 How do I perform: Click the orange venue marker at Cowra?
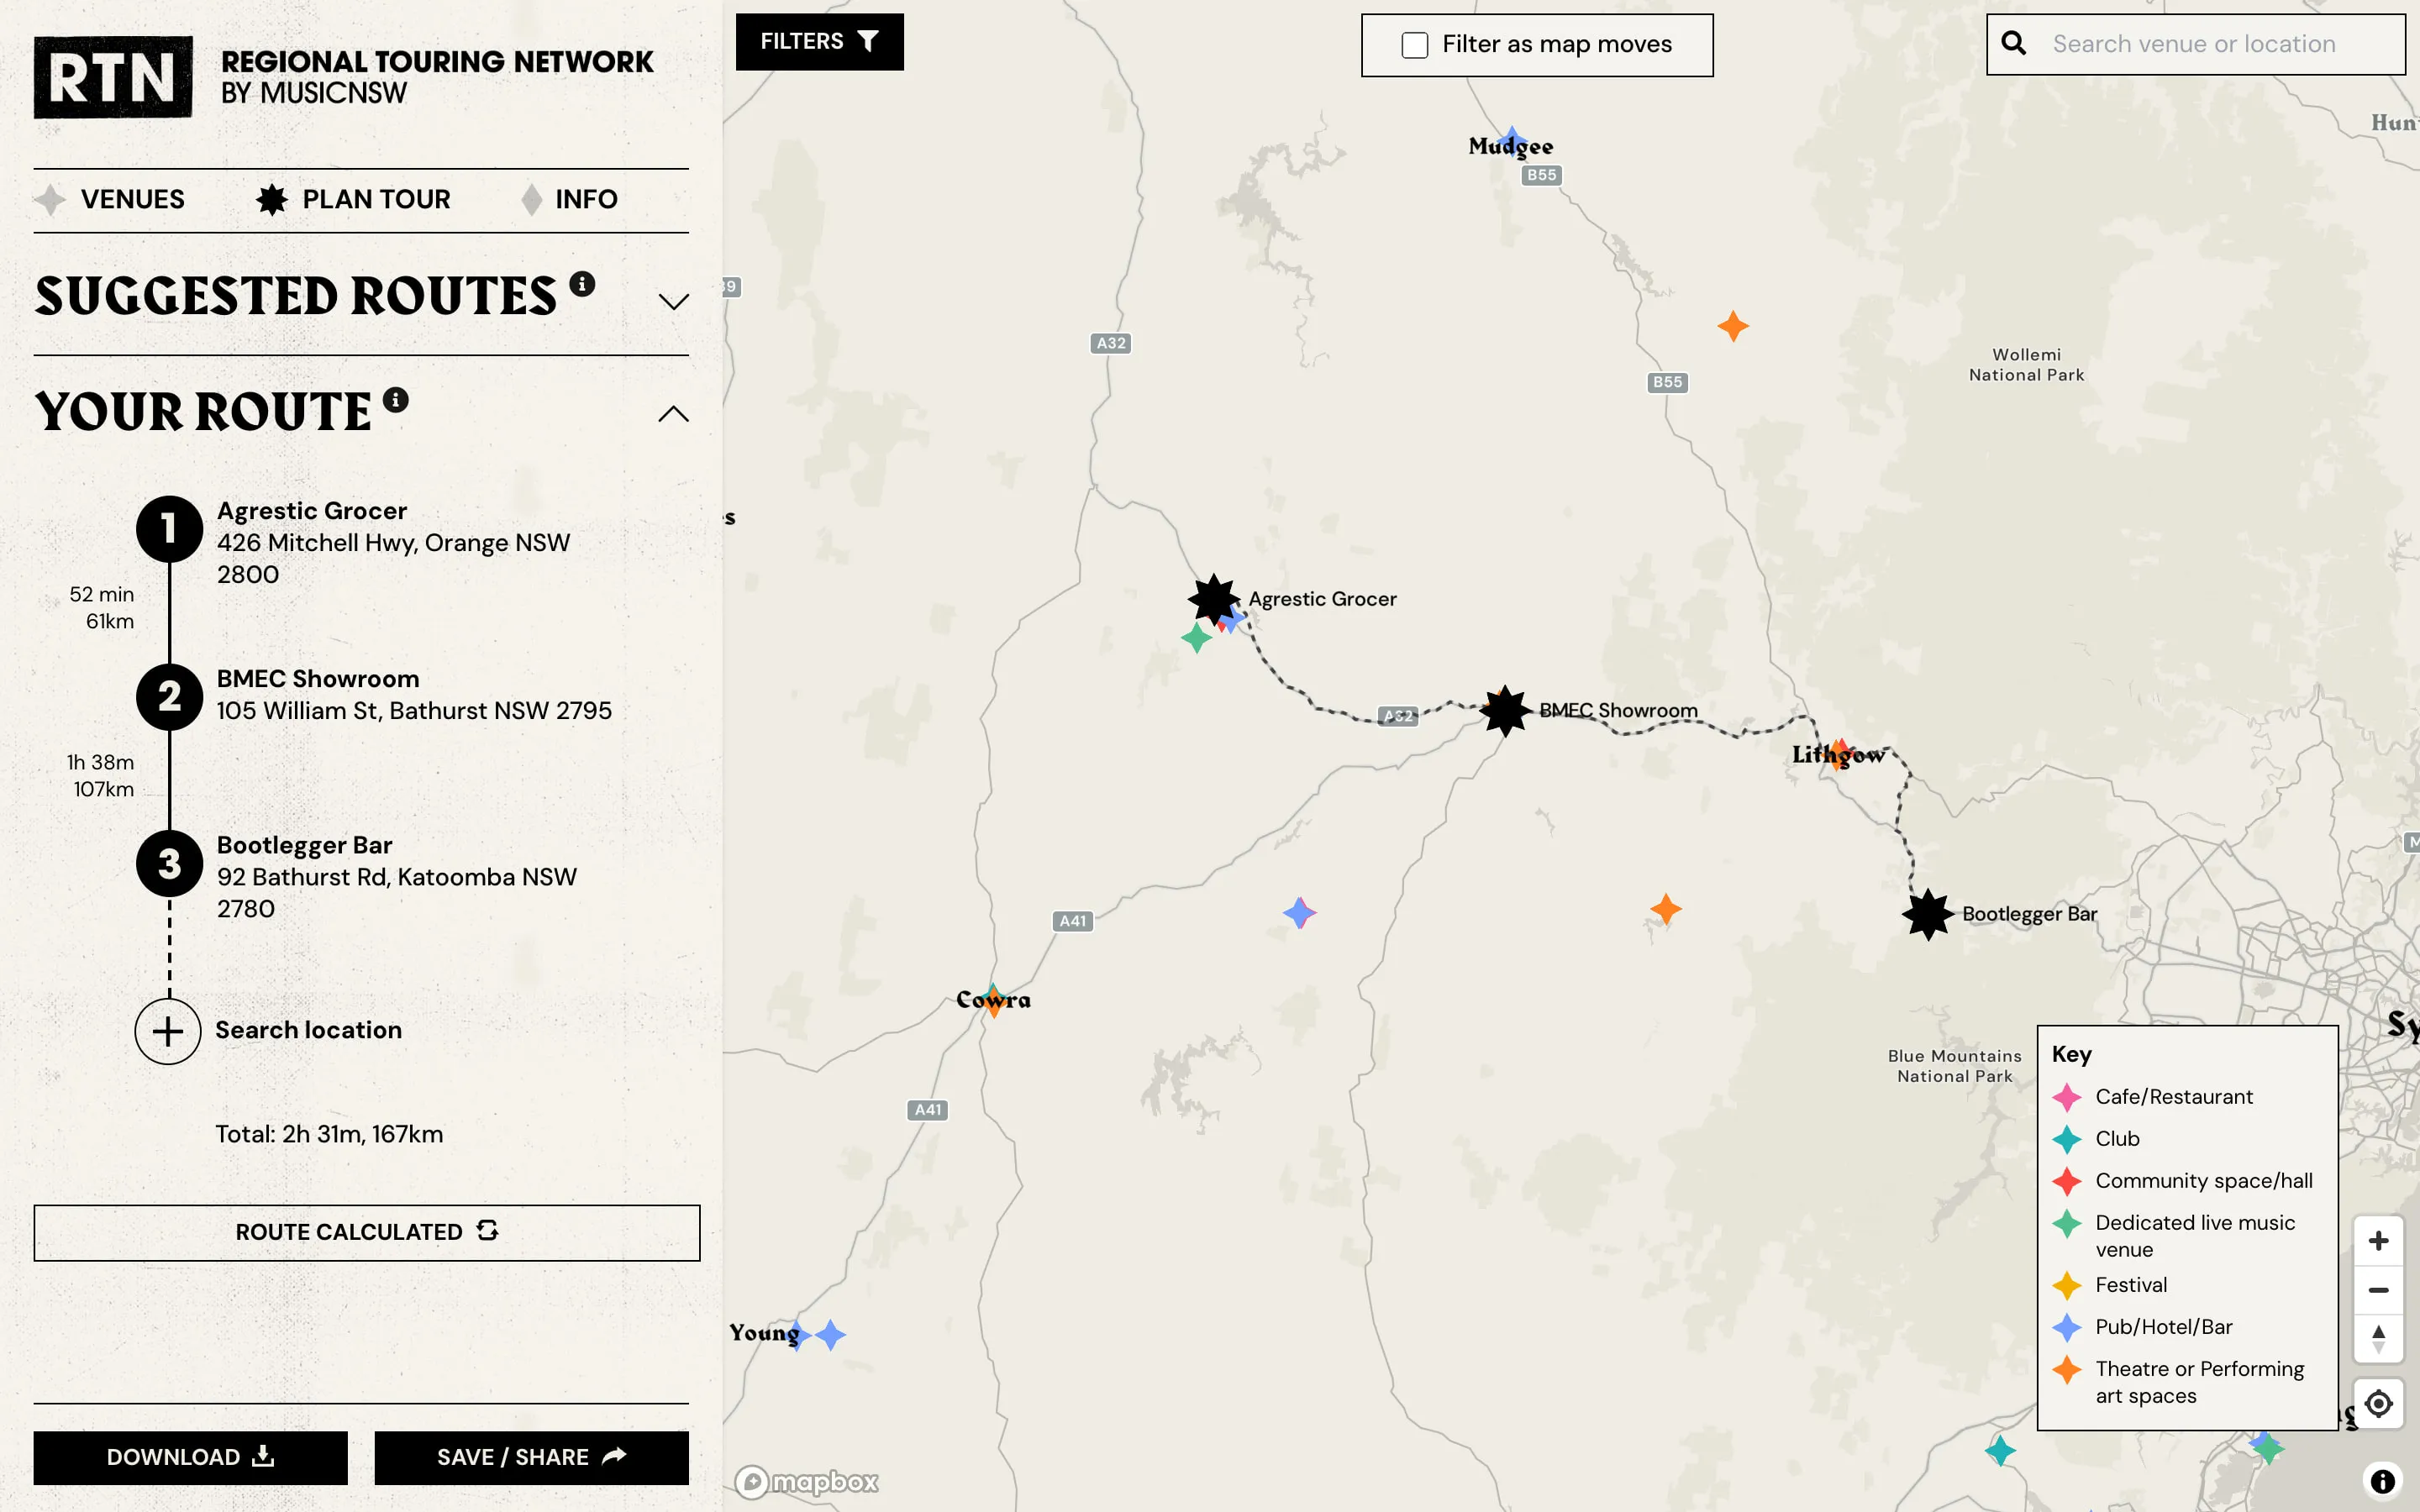[x=993, y=1002]
